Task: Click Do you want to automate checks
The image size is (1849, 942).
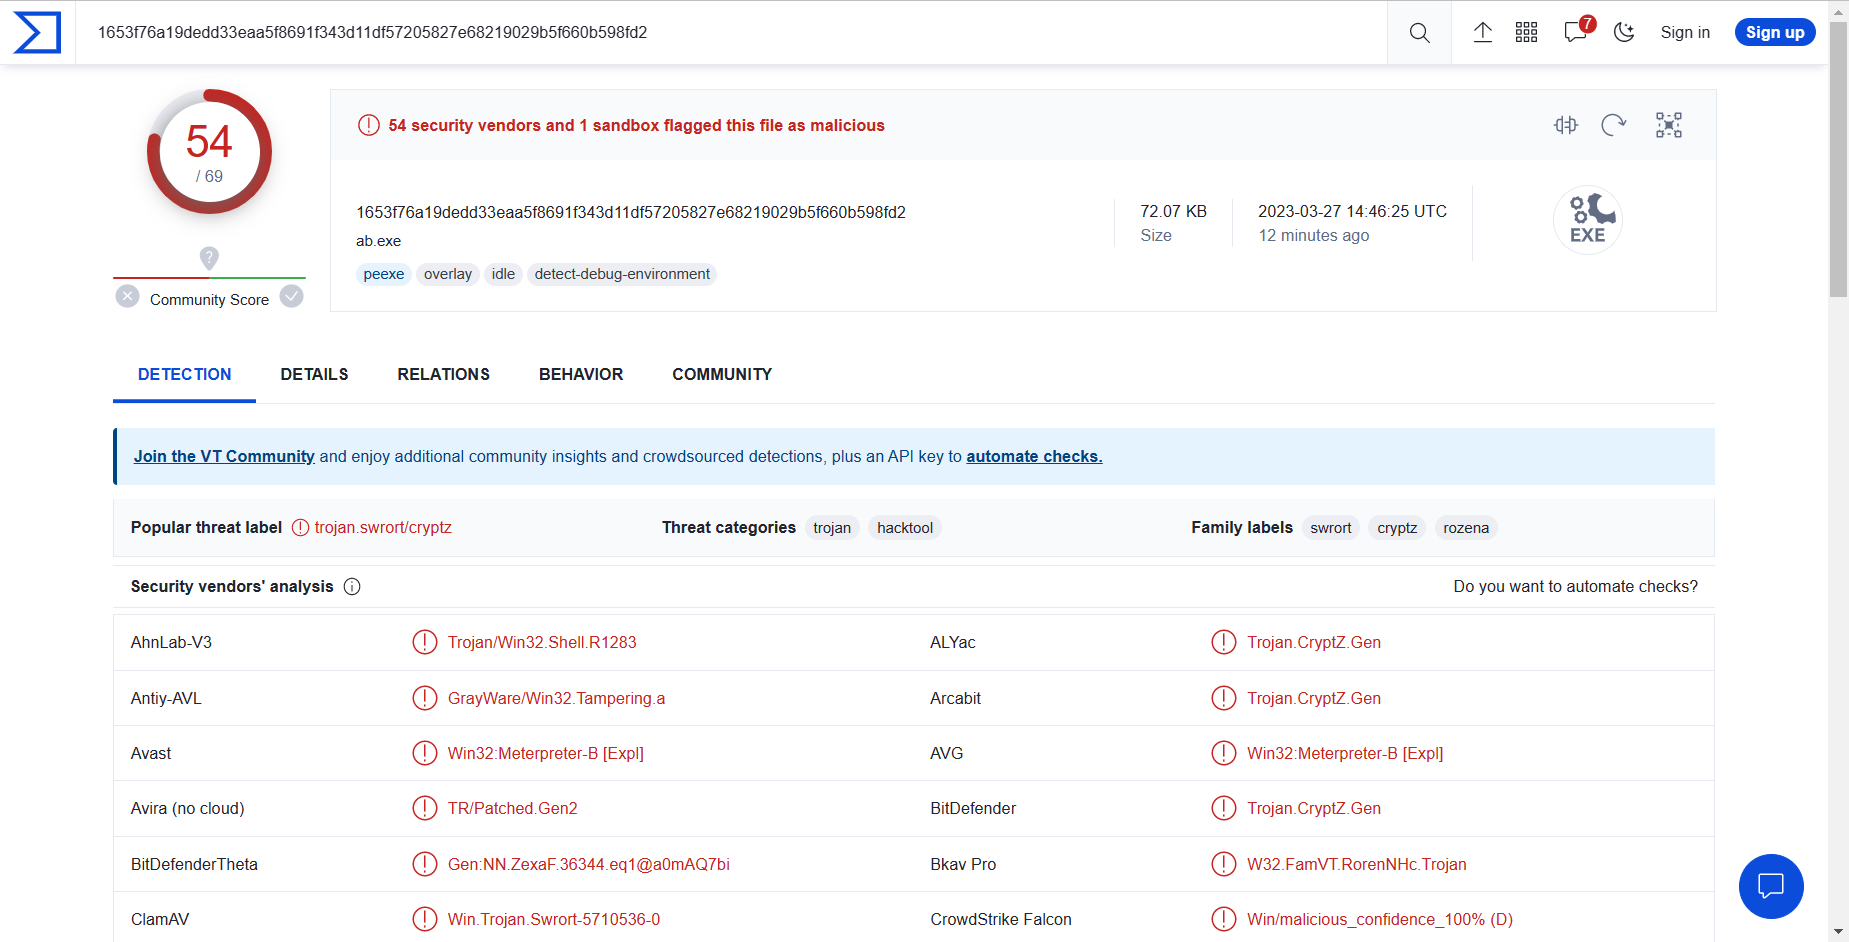Action: [1576, 587]
